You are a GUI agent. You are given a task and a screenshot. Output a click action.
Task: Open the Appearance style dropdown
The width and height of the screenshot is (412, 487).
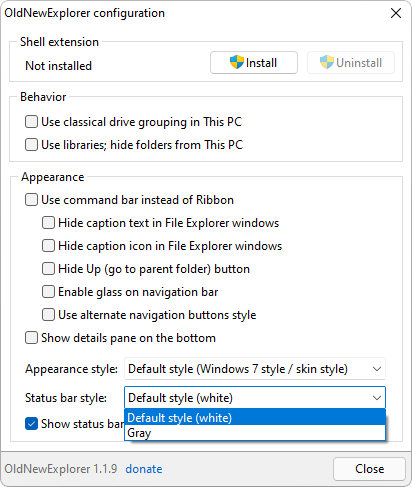[x=255, y=369]
